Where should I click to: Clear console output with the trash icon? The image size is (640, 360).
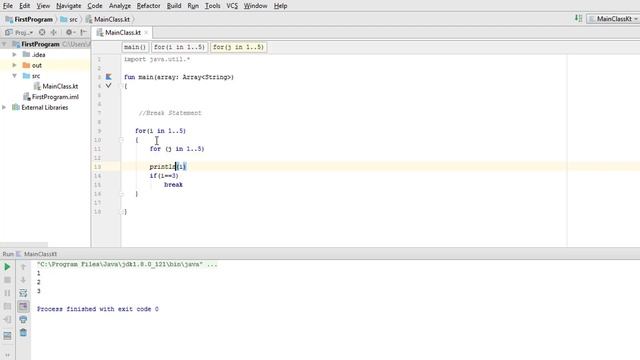(x=23, y=333)
